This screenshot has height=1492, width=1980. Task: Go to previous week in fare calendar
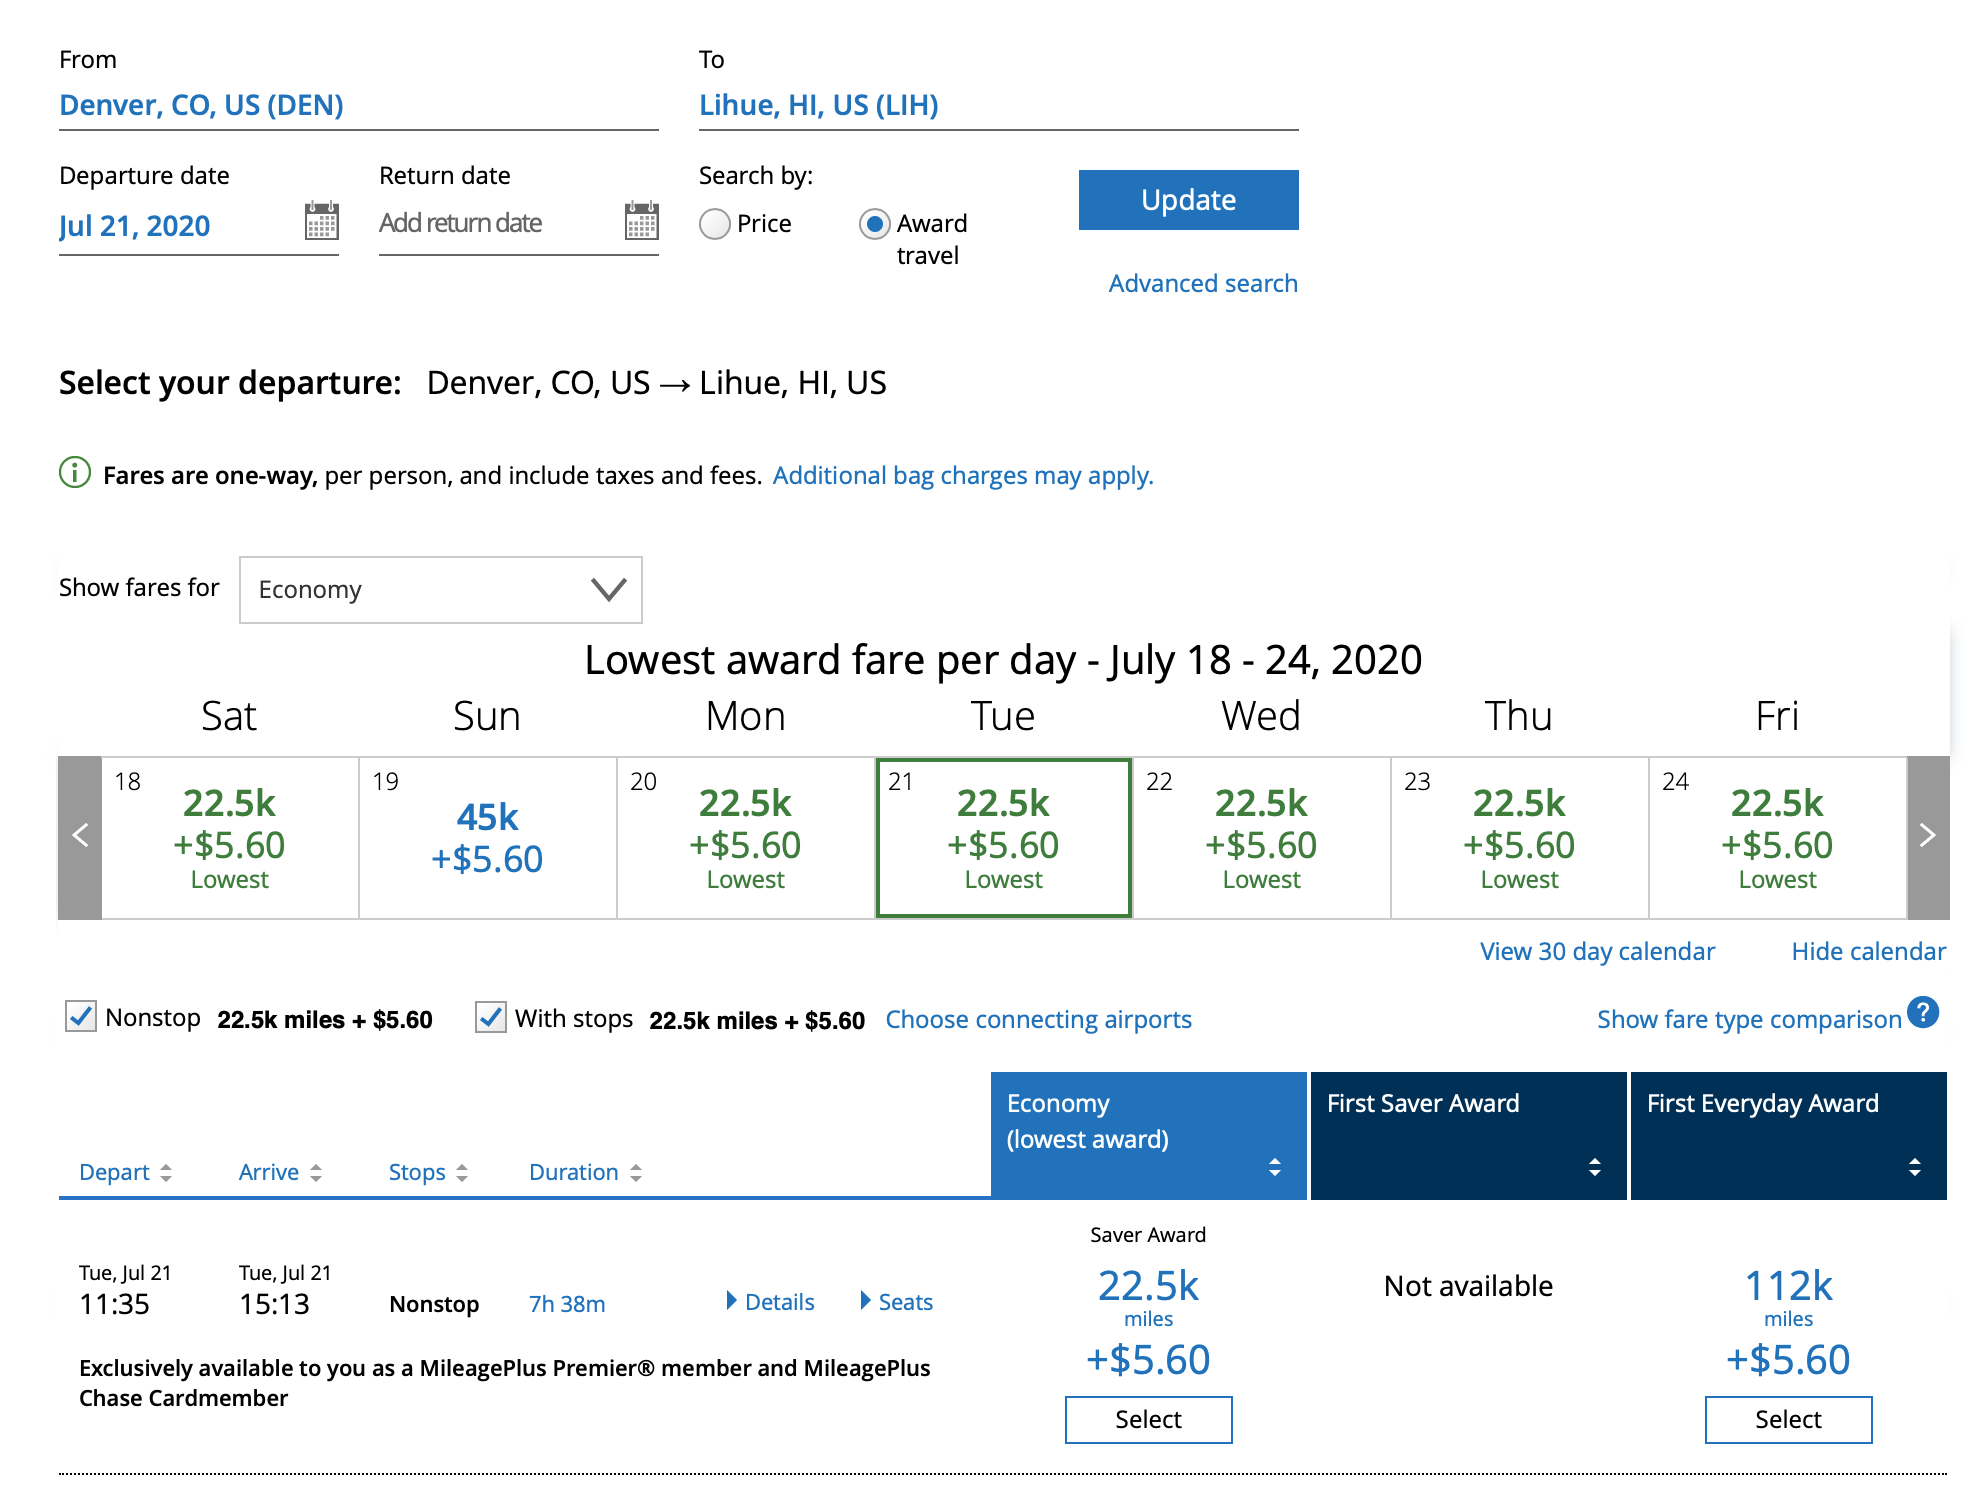(x=80, y=837)
